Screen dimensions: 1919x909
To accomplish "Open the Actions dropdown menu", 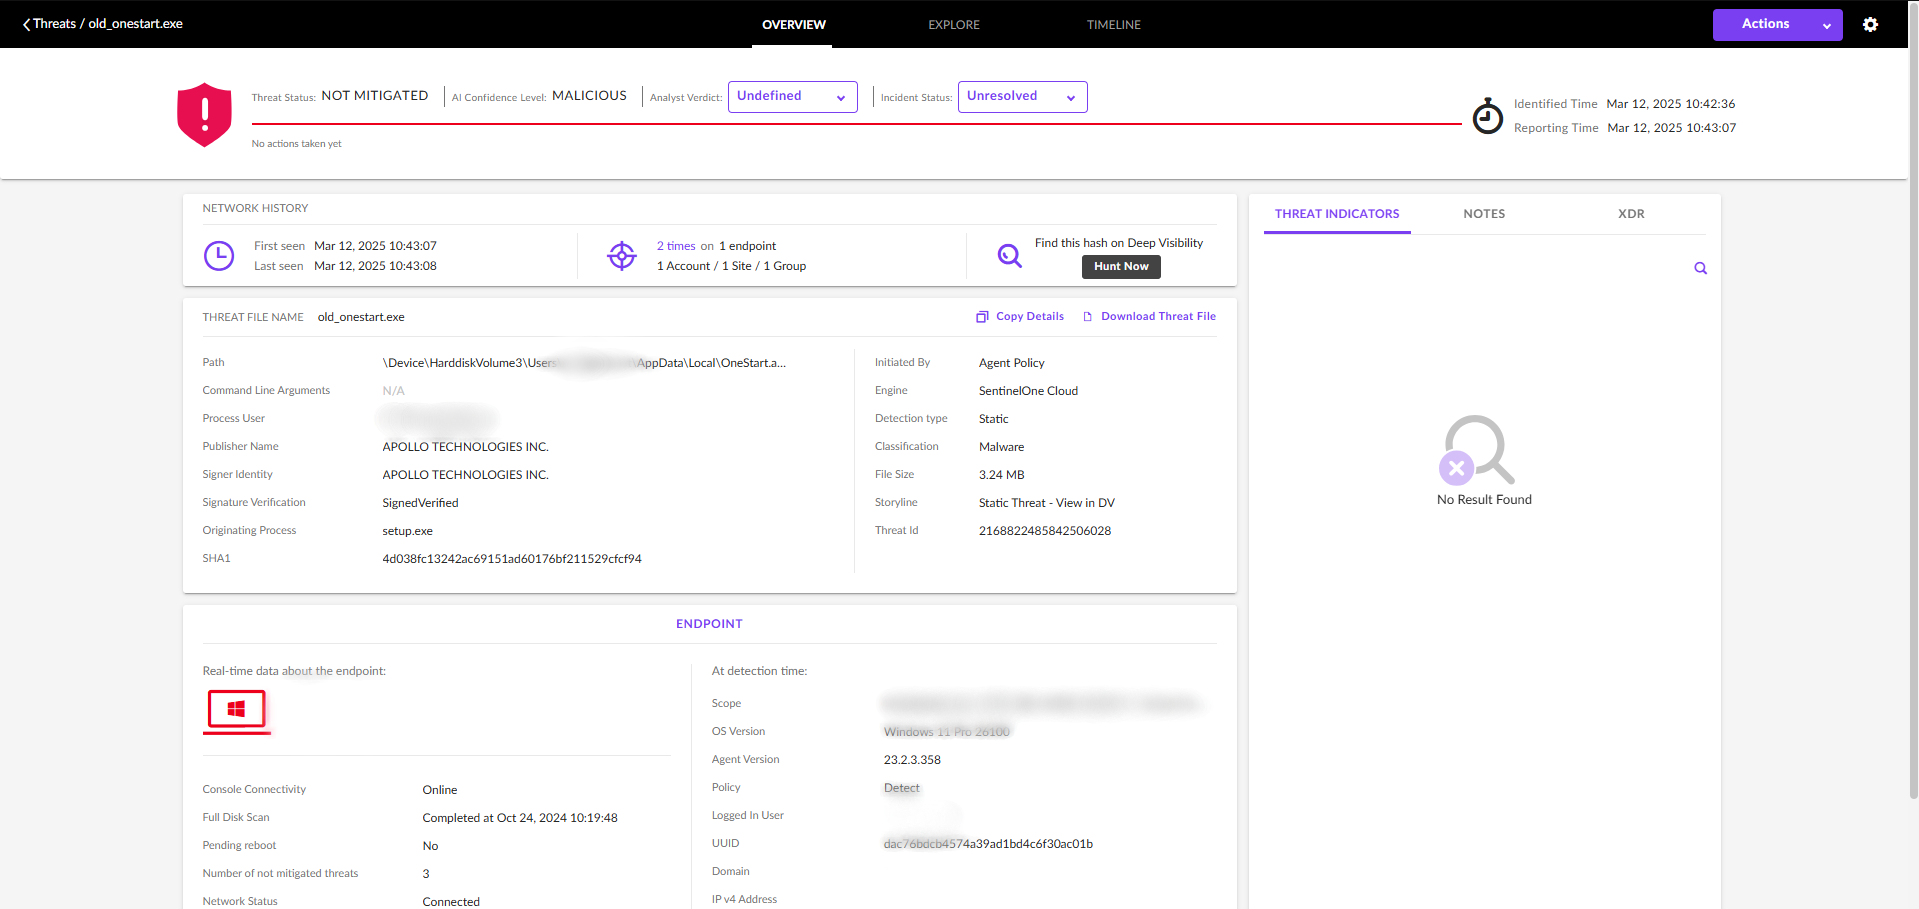I will click(1777, 25).
